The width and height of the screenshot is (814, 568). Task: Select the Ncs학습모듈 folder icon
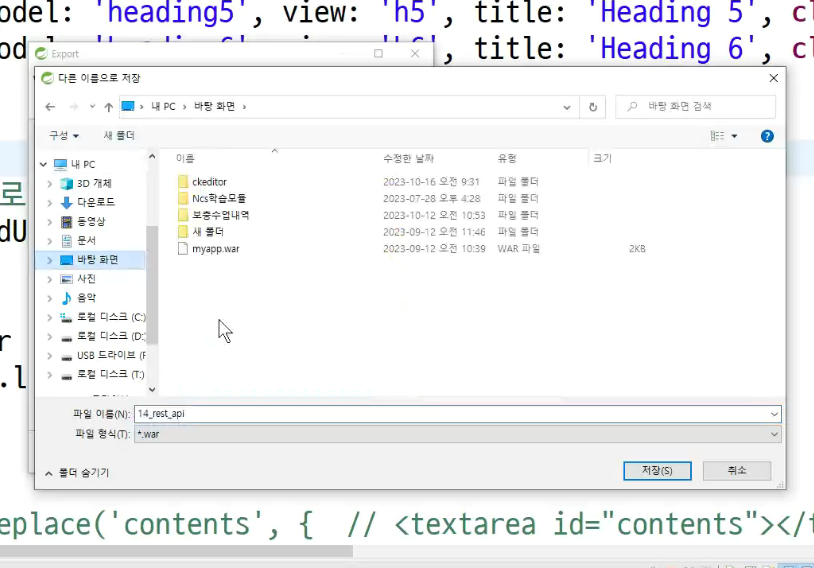tap(183, 198)
